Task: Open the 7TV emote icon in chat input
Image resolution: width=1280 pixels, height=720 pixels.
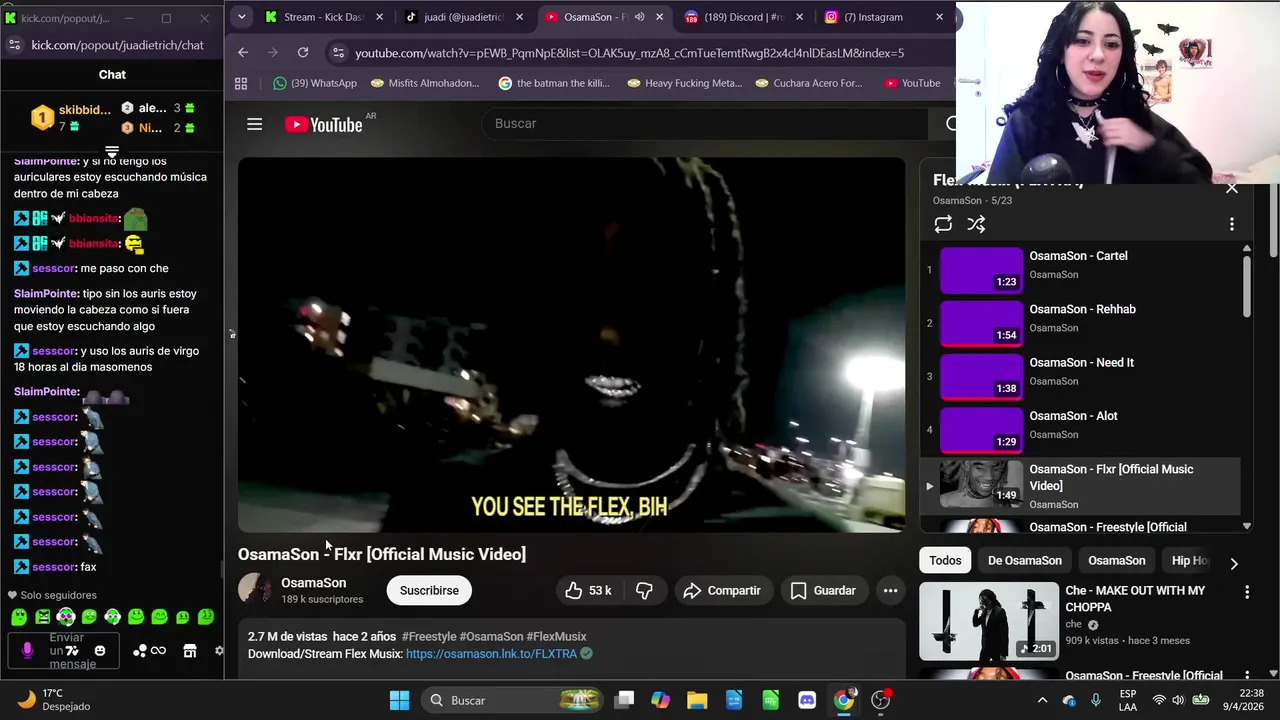Action: click(x=72, y=651)
